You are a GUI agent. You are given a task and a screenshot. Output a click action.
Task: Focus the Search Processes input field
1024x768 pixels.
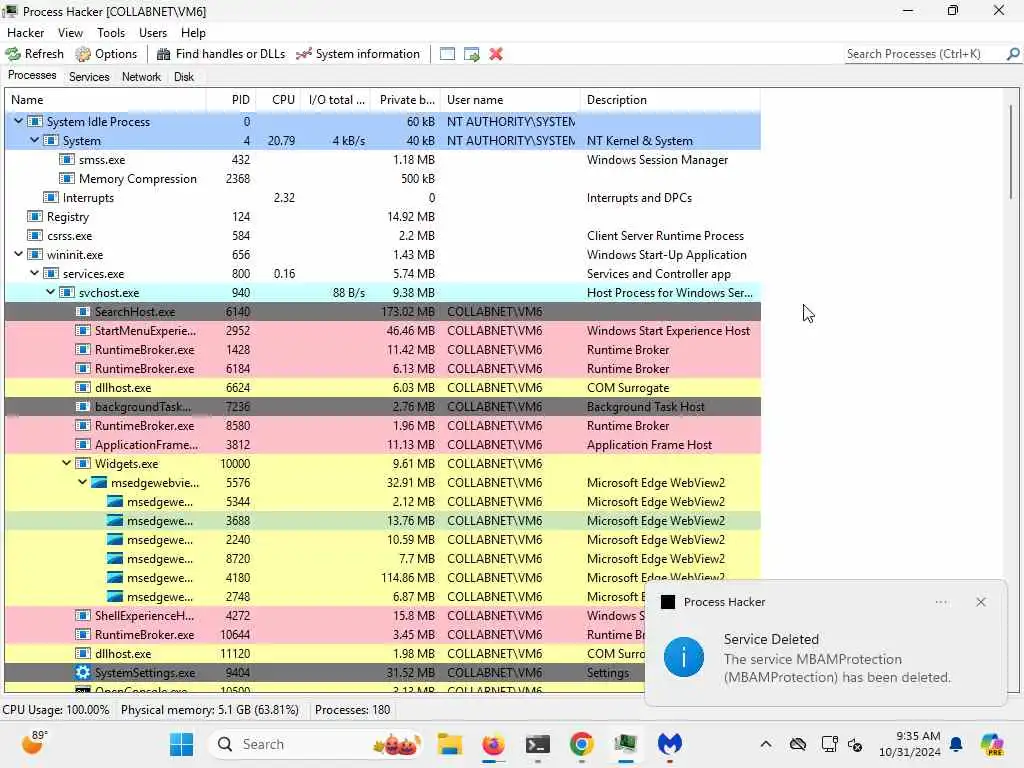click(x=924, y=54)
